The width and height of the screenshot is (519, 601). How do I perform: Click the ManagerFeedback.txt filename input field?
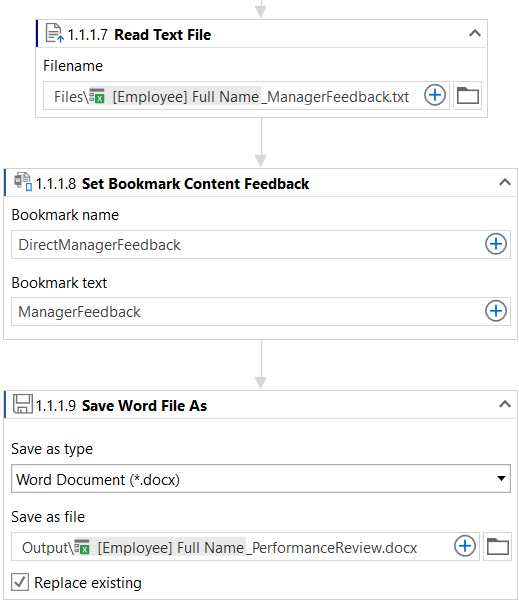231,96
